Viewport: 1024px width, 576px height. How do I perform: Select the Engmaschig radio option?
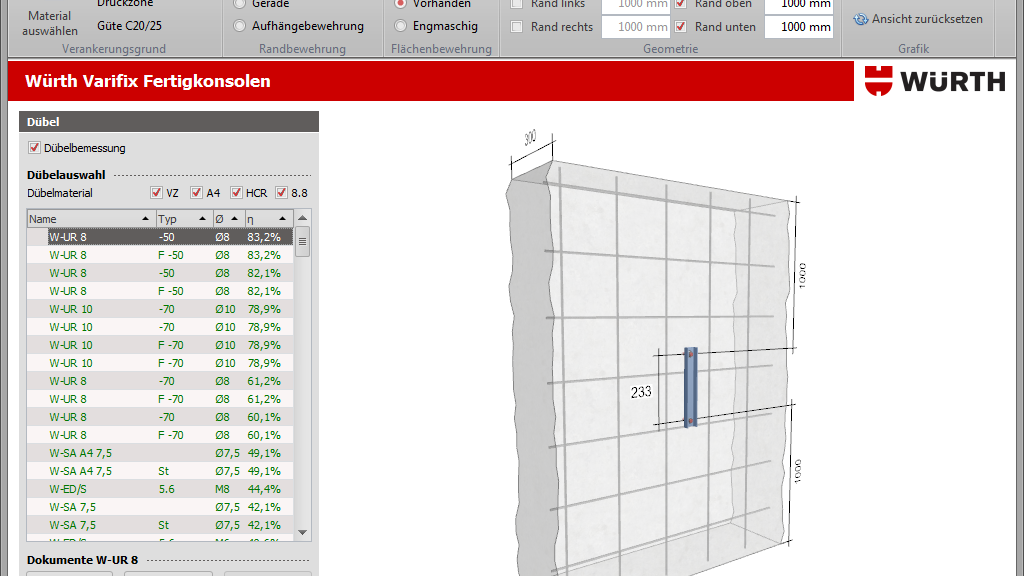pyautogui.click(x=400, y=26)
